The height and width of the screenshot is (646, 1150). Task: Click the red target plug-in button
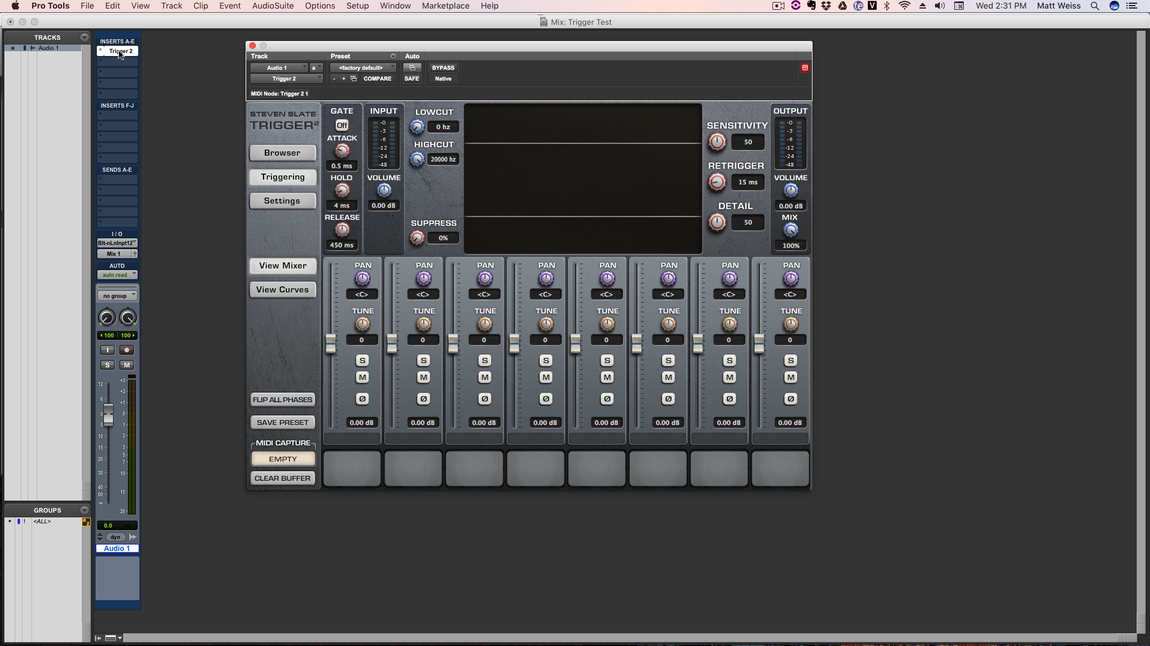pyautogui.click(x=805, y=67)
